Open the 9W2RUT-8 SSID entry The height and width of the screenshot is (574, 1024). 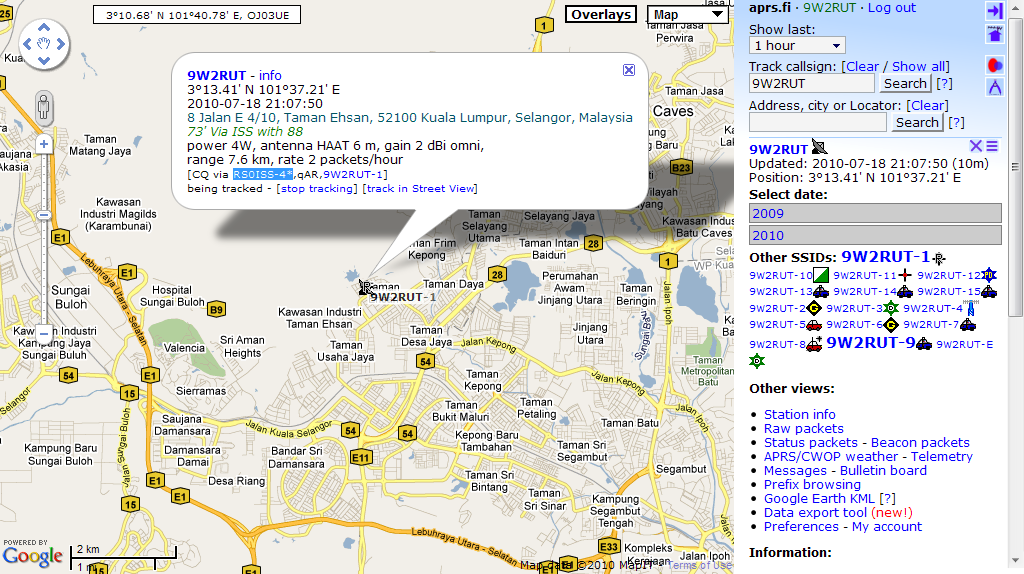click(777, 344)
